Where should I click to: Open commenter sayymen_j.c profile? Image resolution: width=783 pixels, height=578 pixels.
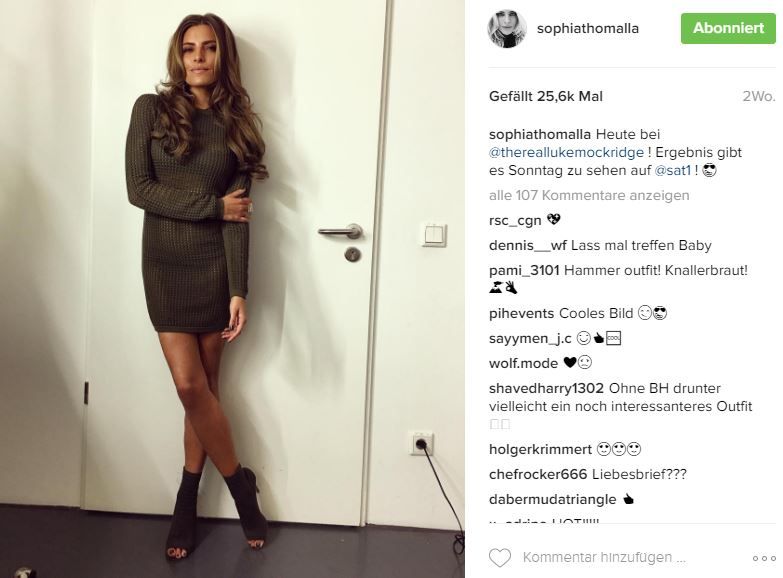530,338
